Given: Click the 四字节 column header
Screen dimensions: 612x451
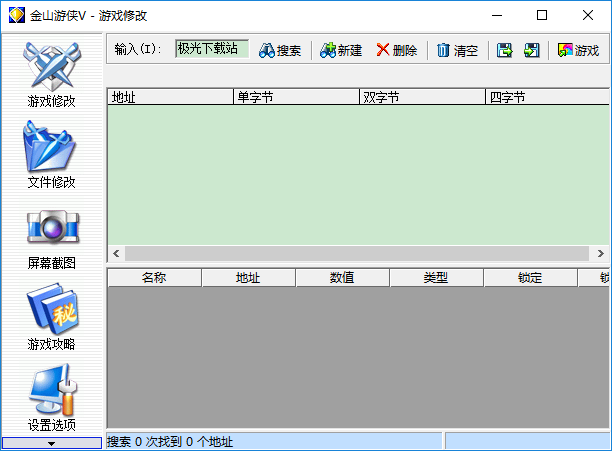Looking at the screenshot, I should click(x=548, y=97).
